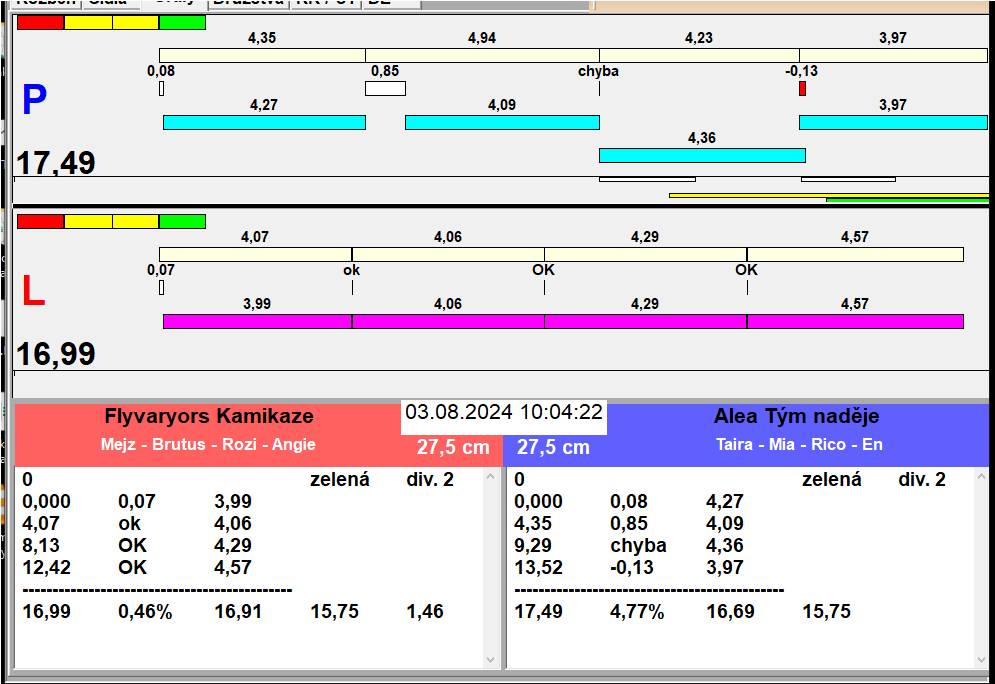995x684 pixels.
Task: Click the magenta 3,99 run bar
Action: (257, 321)
